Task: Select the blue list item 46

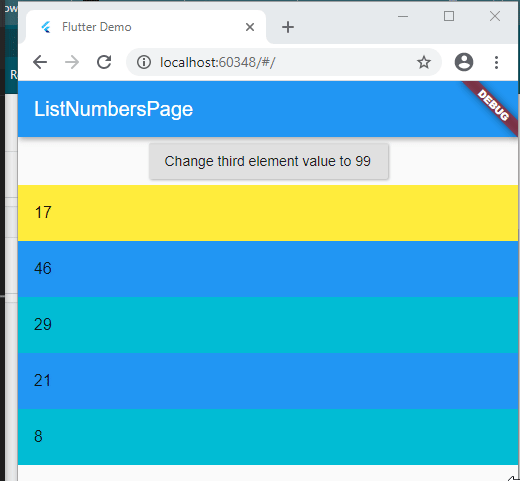Action: click(268, 269)
